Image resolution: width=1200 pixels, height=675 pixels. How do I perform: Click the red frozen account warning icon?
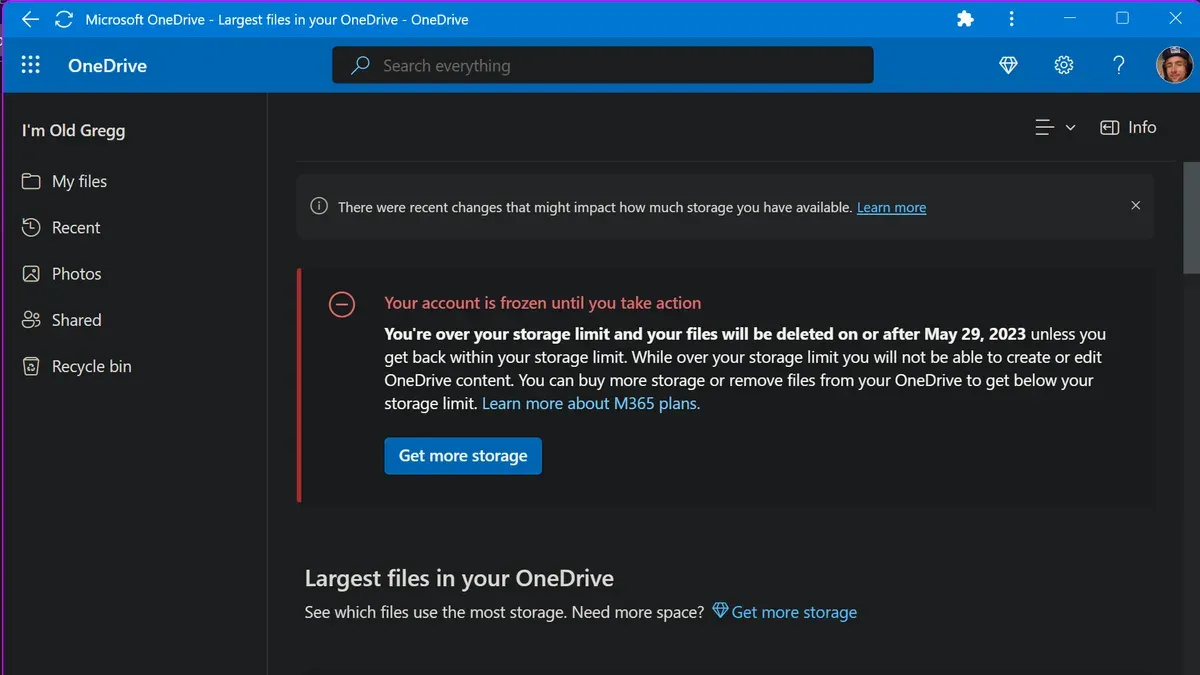coord(342,304)
